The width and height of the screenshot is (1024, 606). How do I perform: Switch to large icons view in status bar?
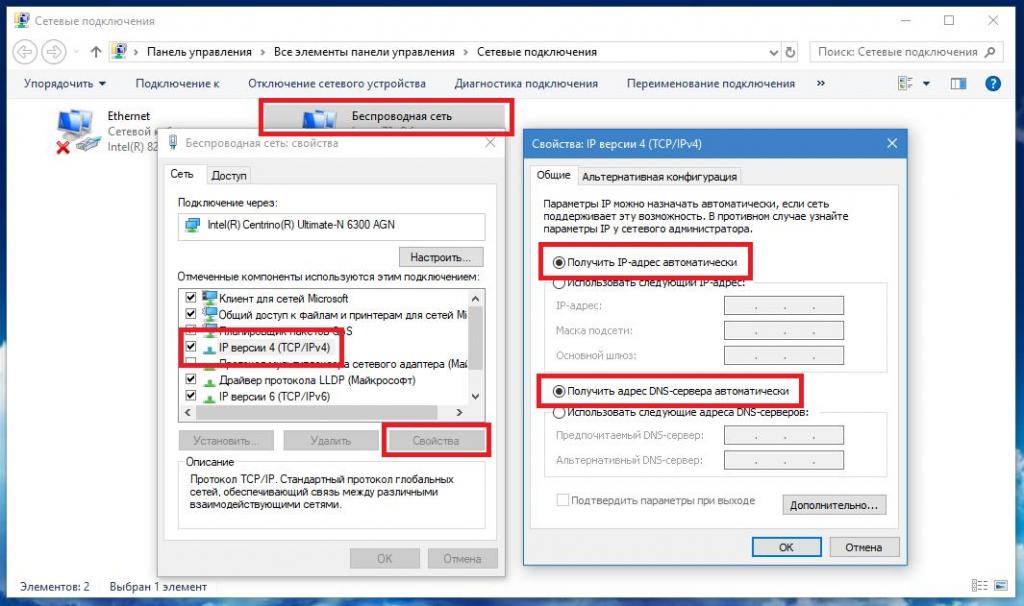(x=1000, y=585)
